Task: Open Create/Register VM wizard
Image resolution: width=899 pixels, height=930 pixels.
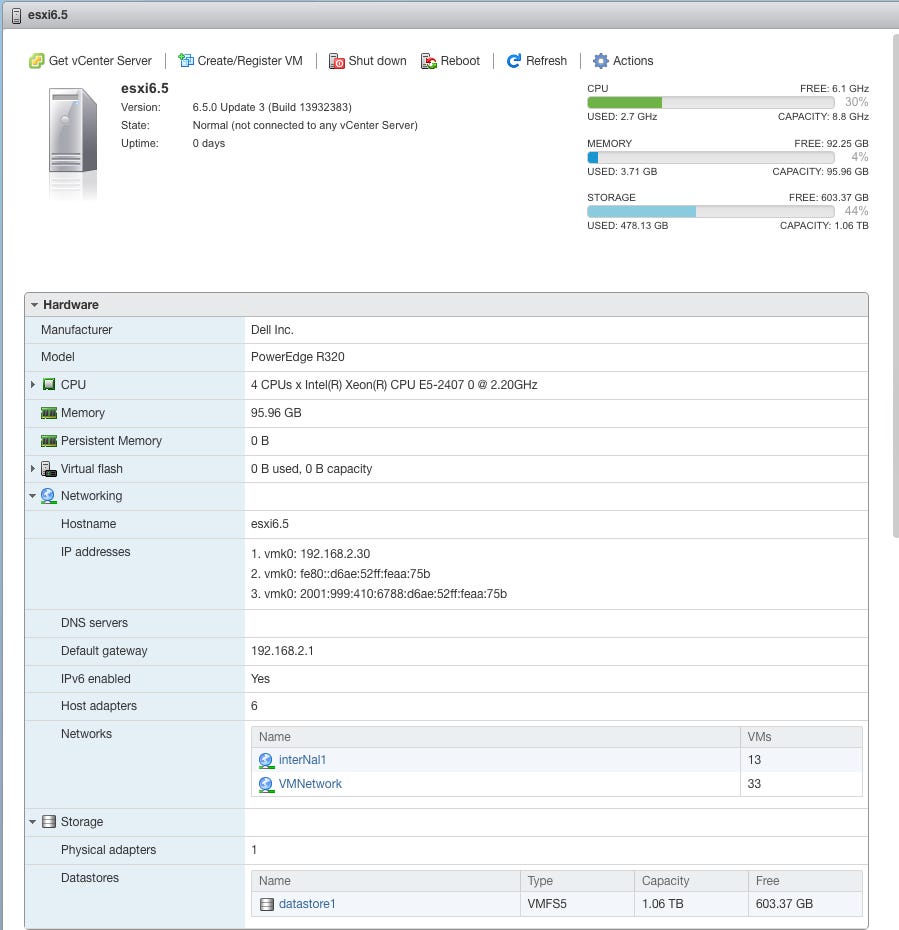Action: click(x=241, y=60)
